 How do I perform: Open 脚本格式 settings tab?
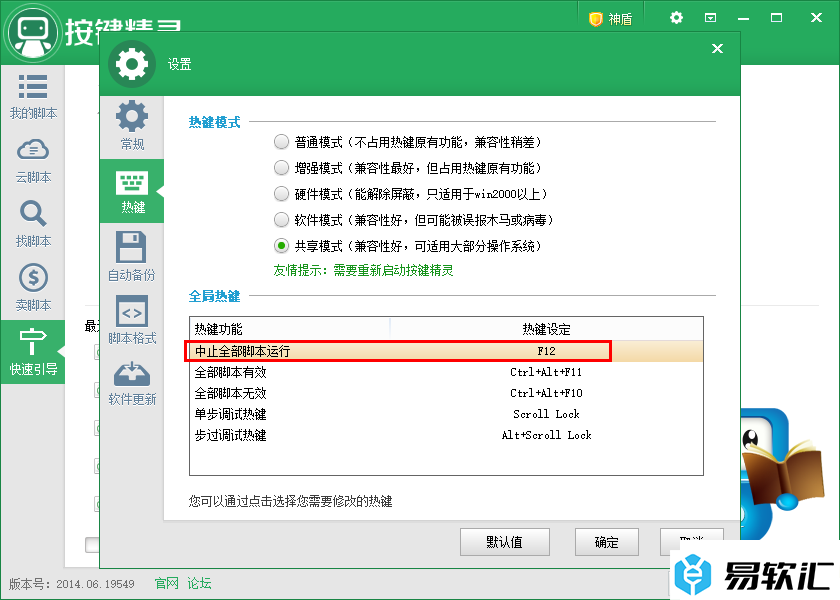(x=132, y=320)
